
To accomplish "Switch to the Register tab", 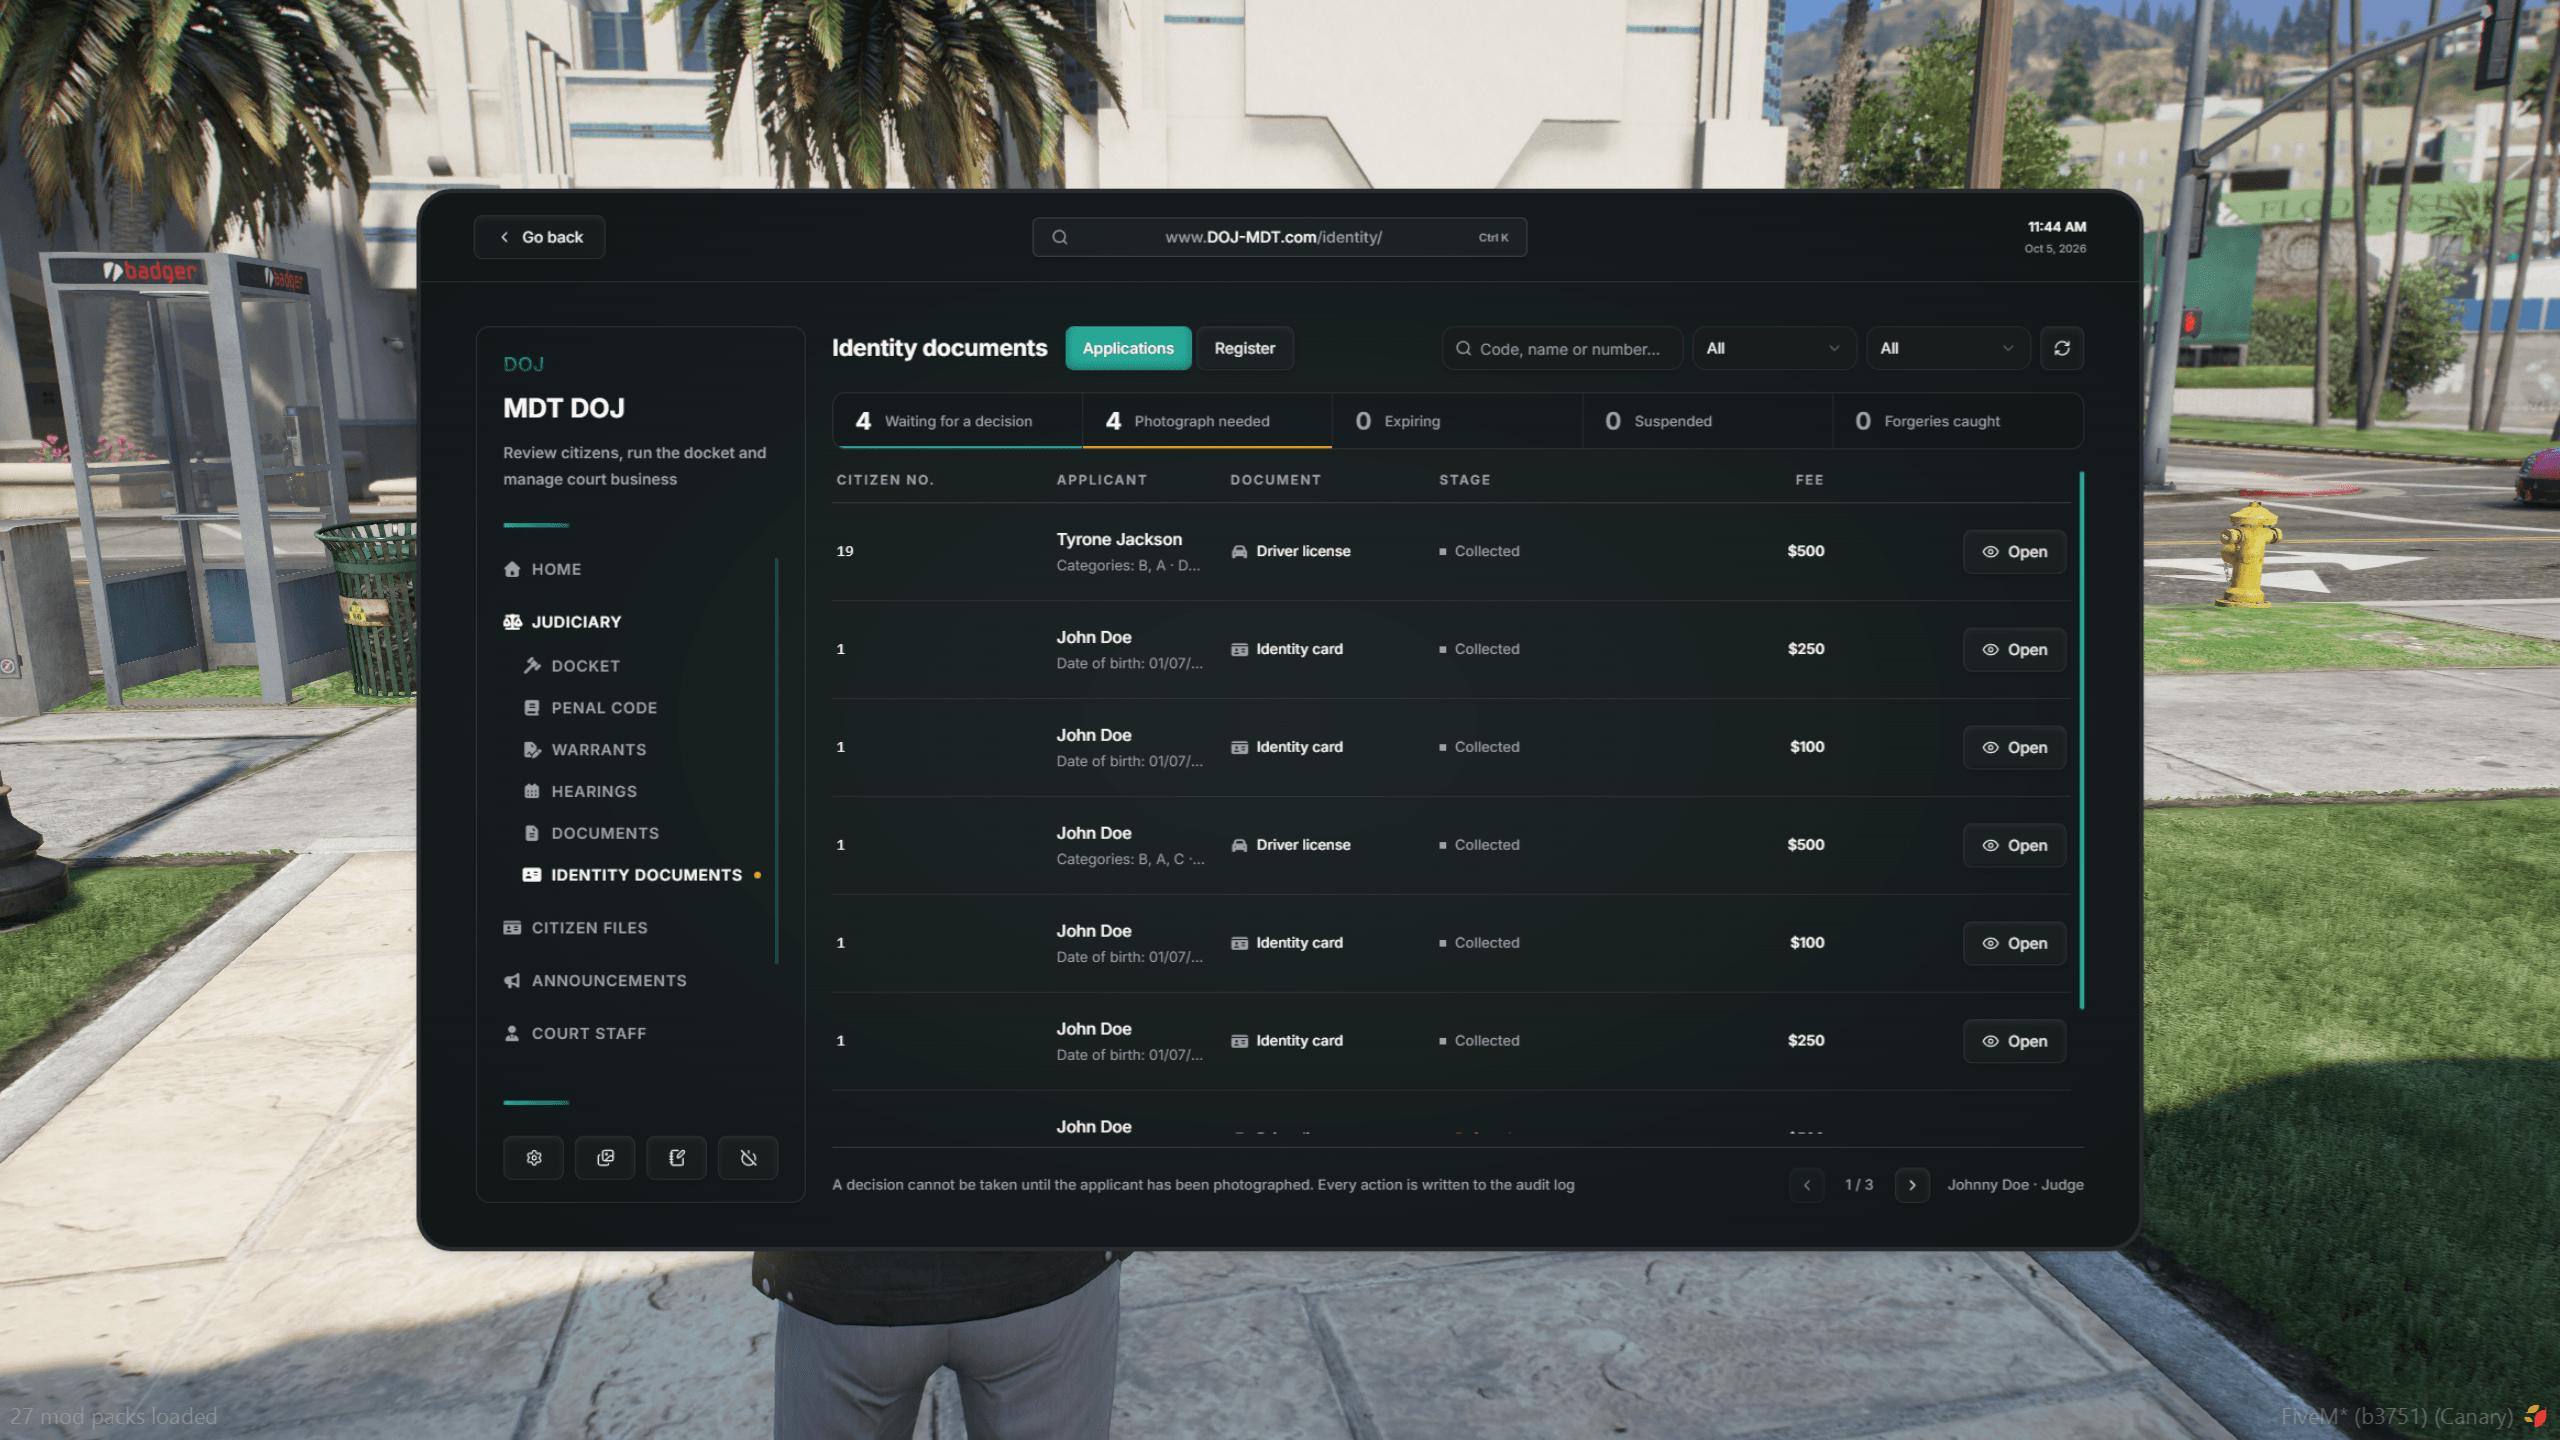I will coord(1245,348).
